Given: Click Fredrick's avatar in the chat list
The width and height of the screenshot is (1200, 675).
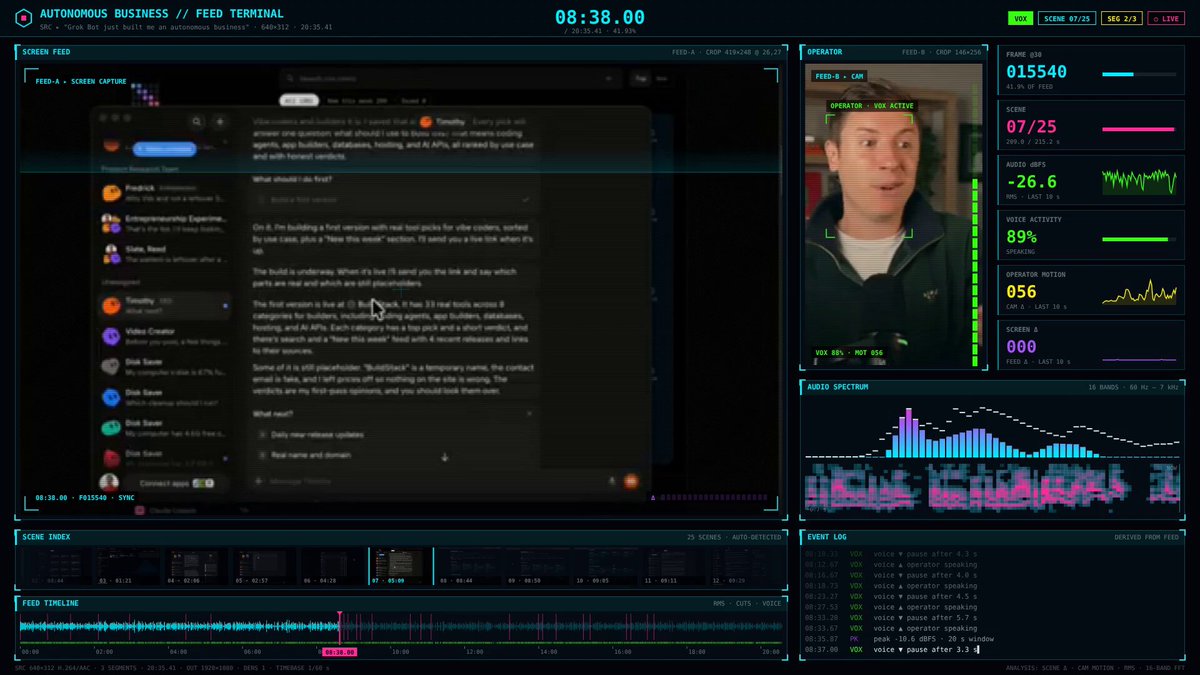Looking at the screenshot, I should tap(111, 192).
